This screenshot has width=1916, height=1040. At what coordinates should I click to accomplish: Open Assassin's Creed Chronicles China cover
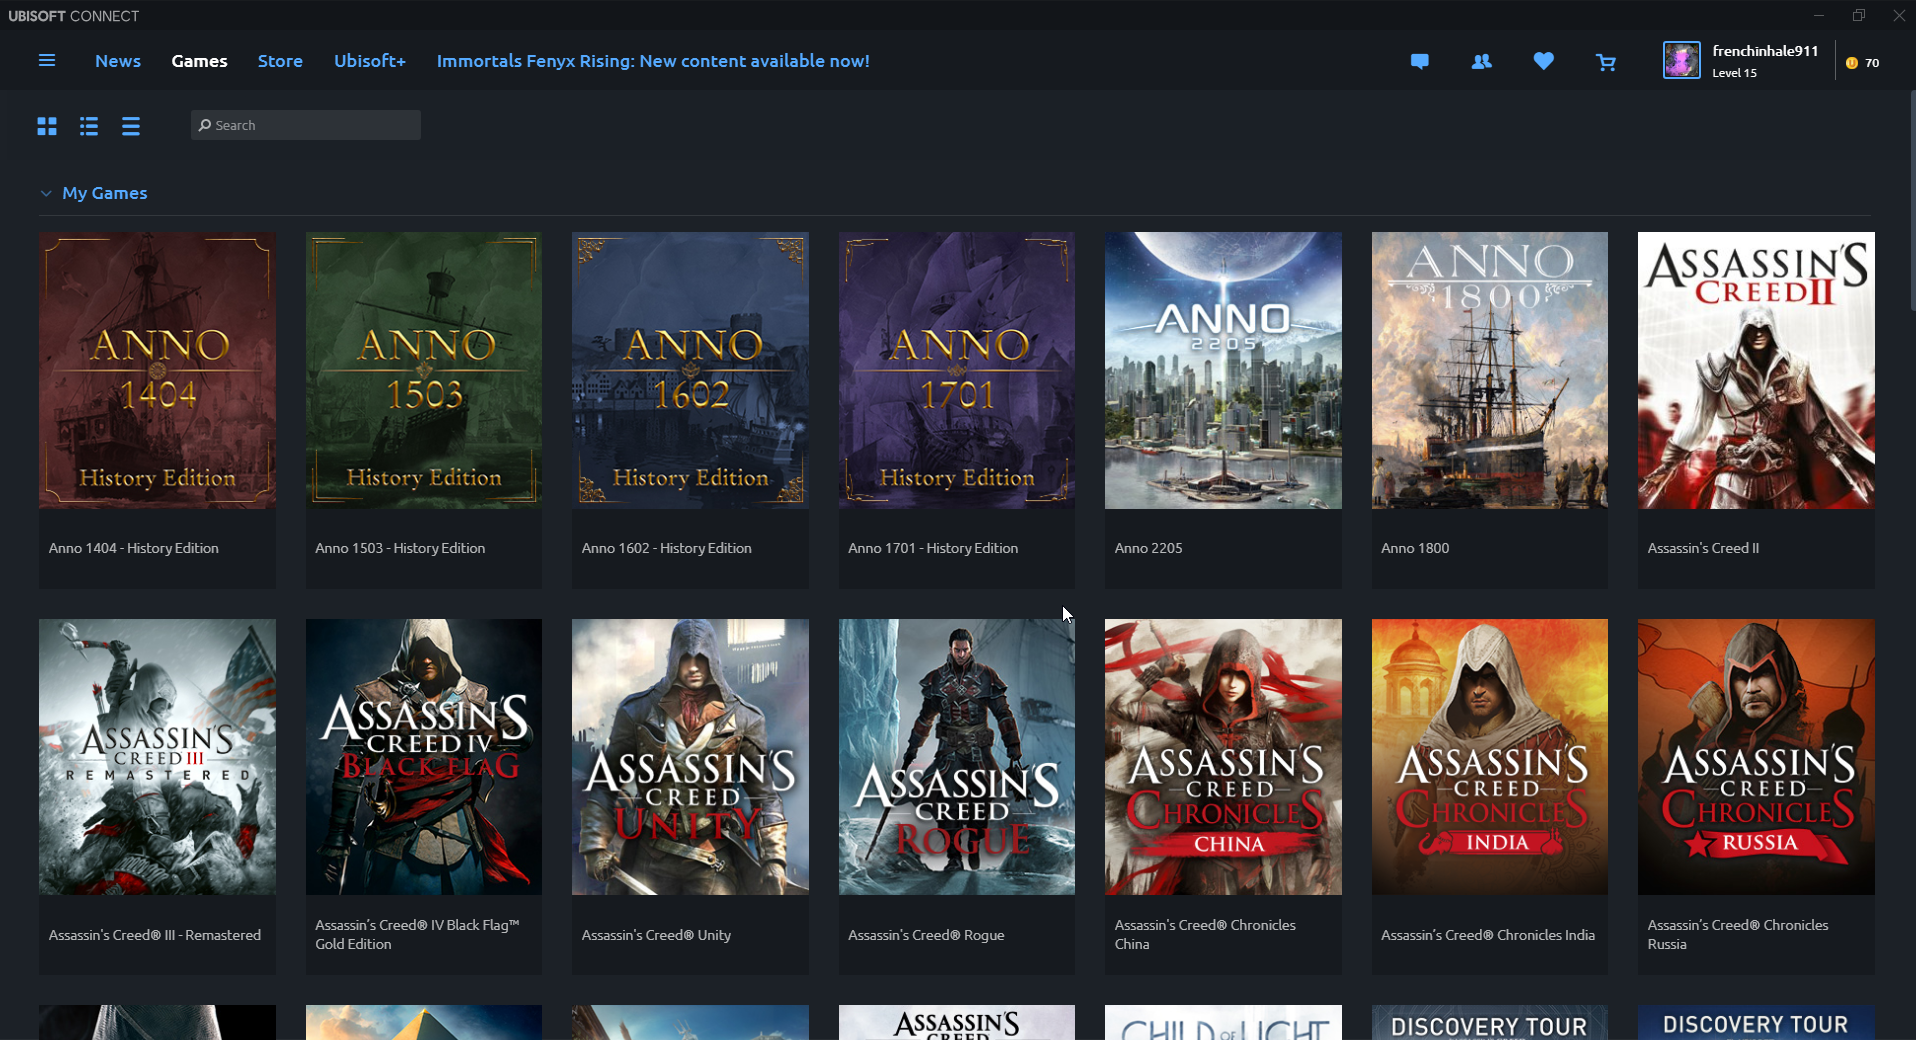[x=1223, y=757]
